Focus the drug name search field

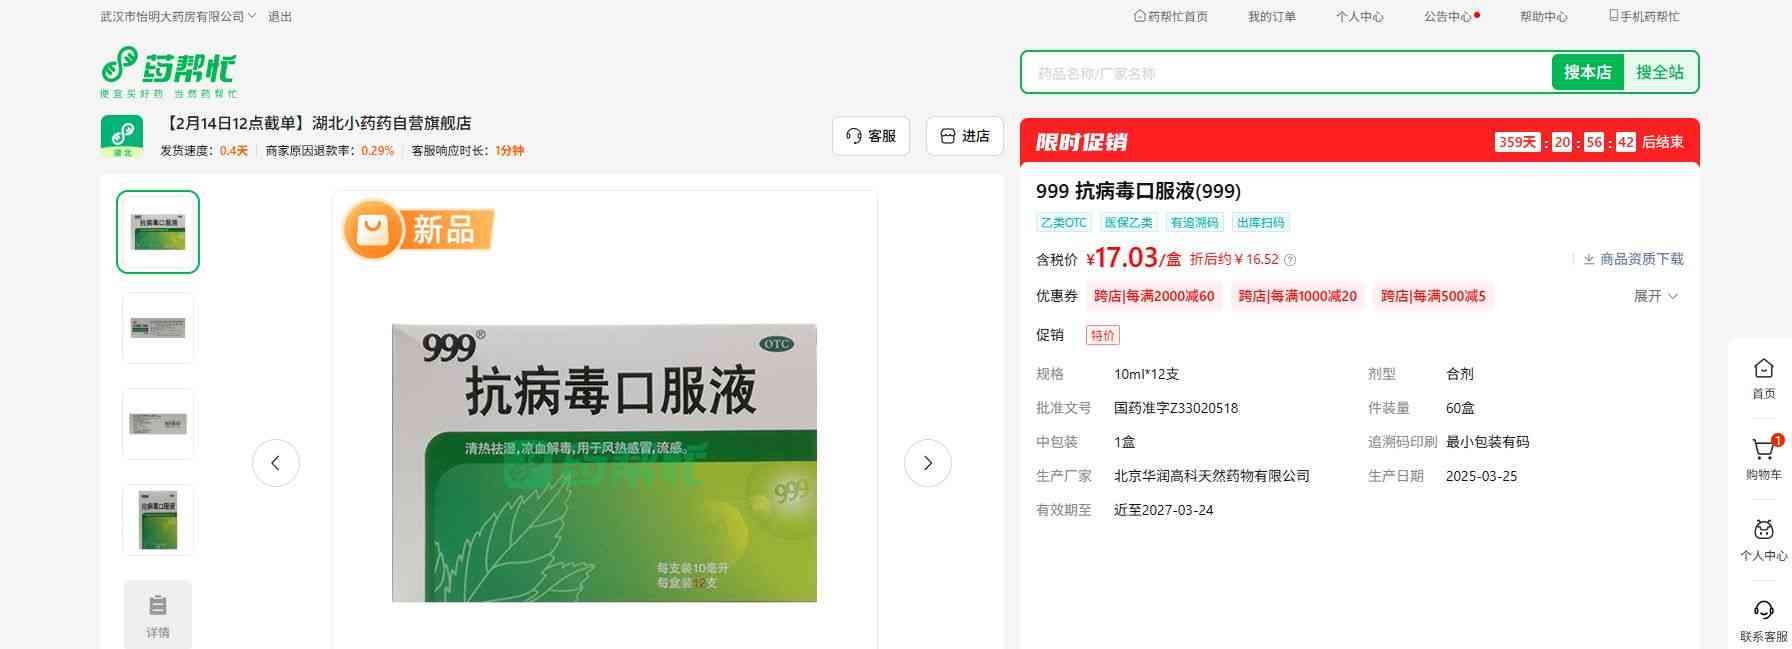click(x=1285, y=73)
